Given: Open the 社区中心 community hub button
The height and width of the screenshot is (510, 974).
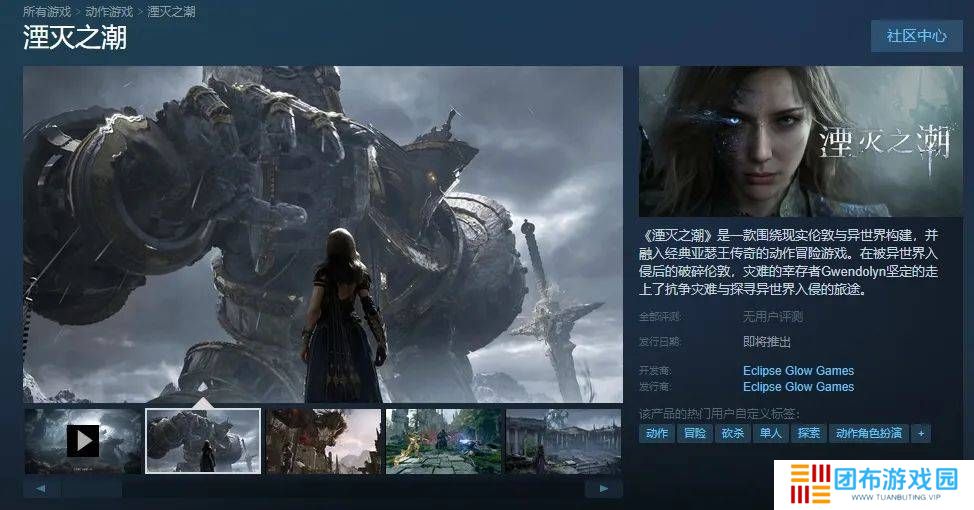Looking at the screenshot, I should [x=916, y=35].
